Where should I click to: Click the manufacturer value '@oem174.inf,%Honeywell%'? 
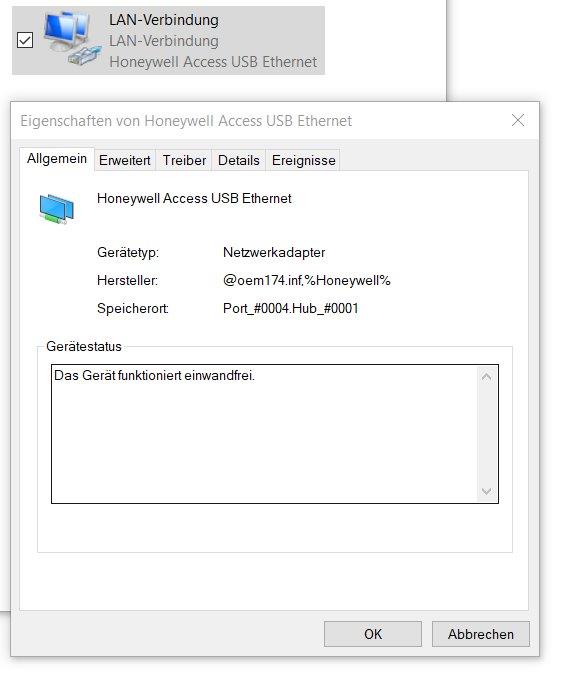(x=307, y=280)
